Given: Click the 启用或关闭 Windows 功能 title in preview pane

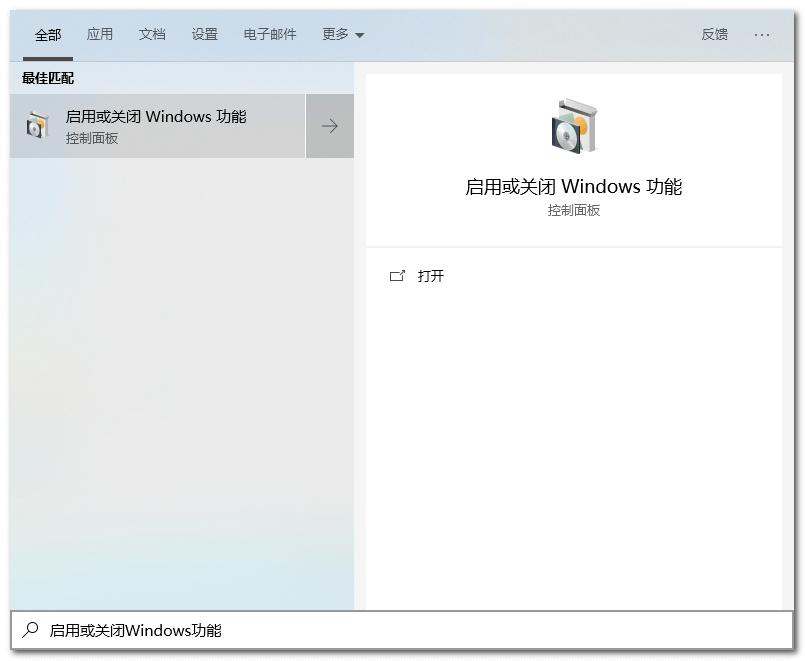Looking at the screenshot, I should tap(573, 187).
